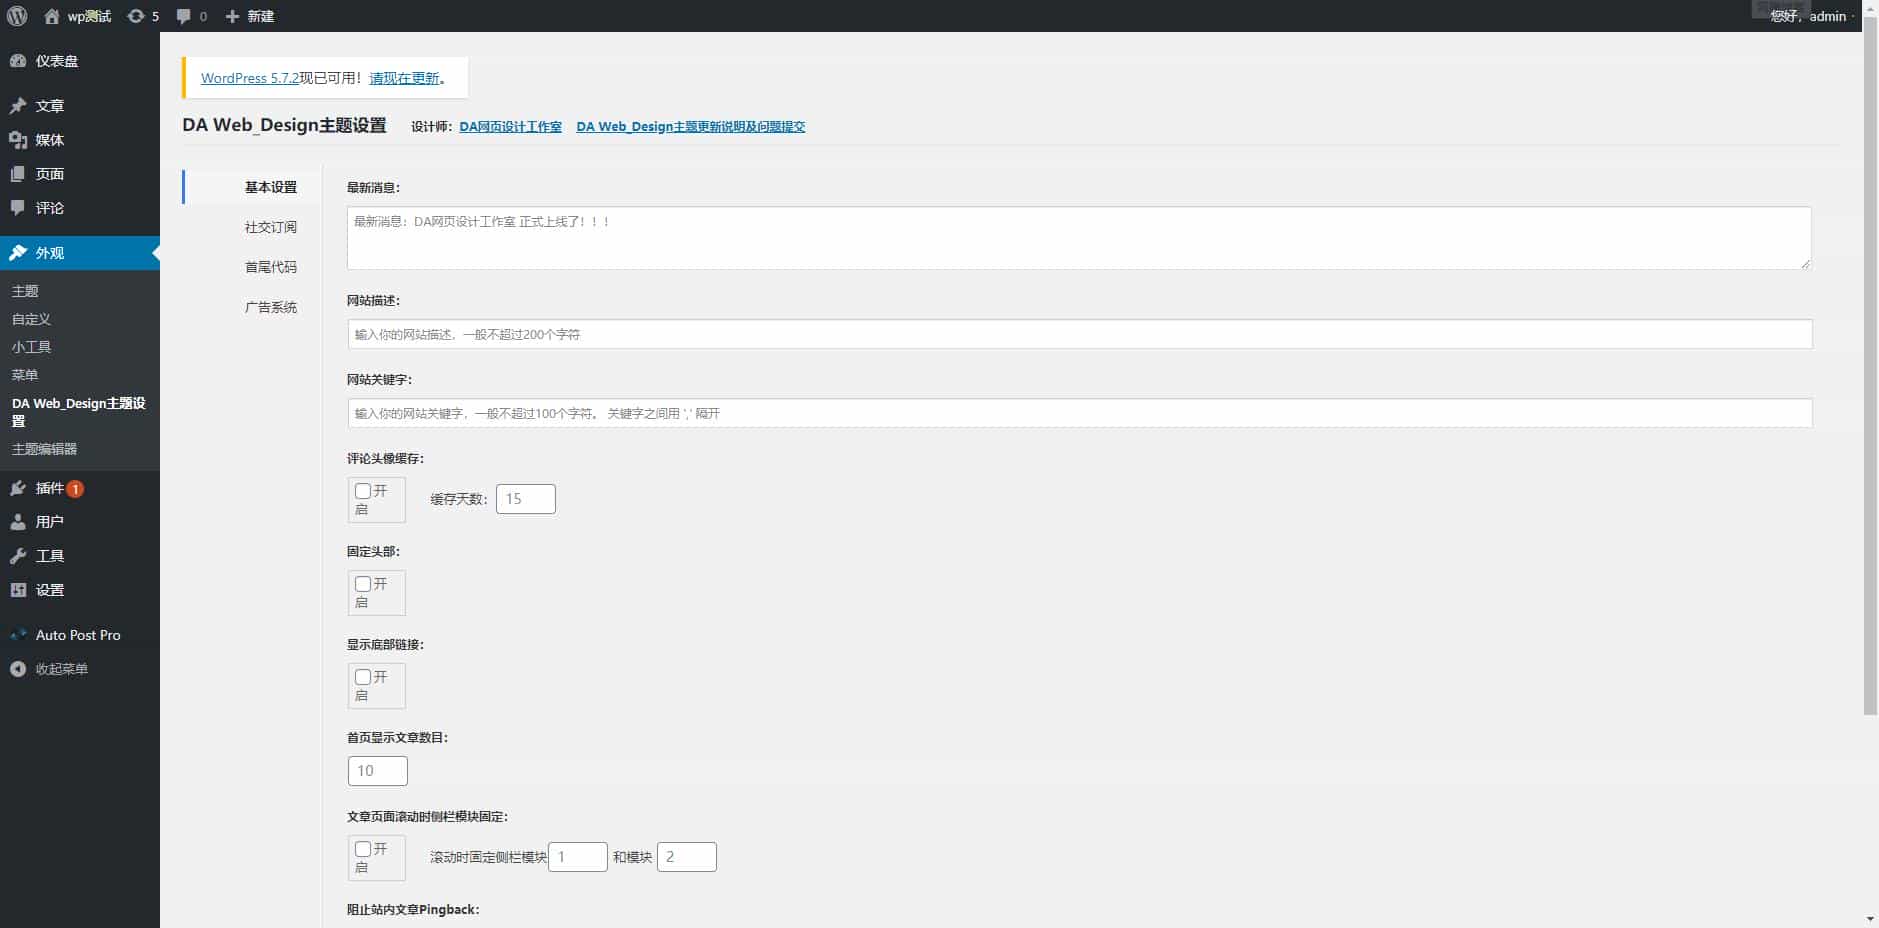1879x928 pixels.
Task: Click the 和模块 number field showing 2
Action: click(x=687, y=857)
